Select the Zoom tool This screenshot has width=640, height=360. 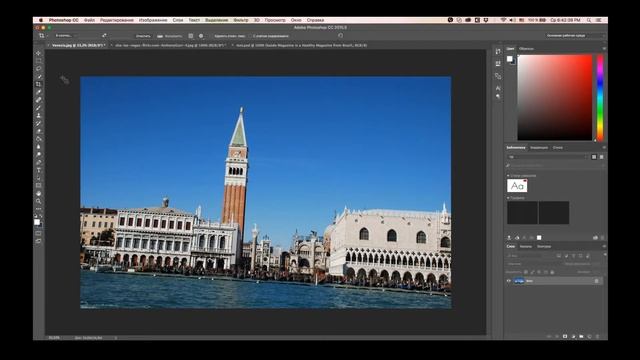click(x=39, y=201)
